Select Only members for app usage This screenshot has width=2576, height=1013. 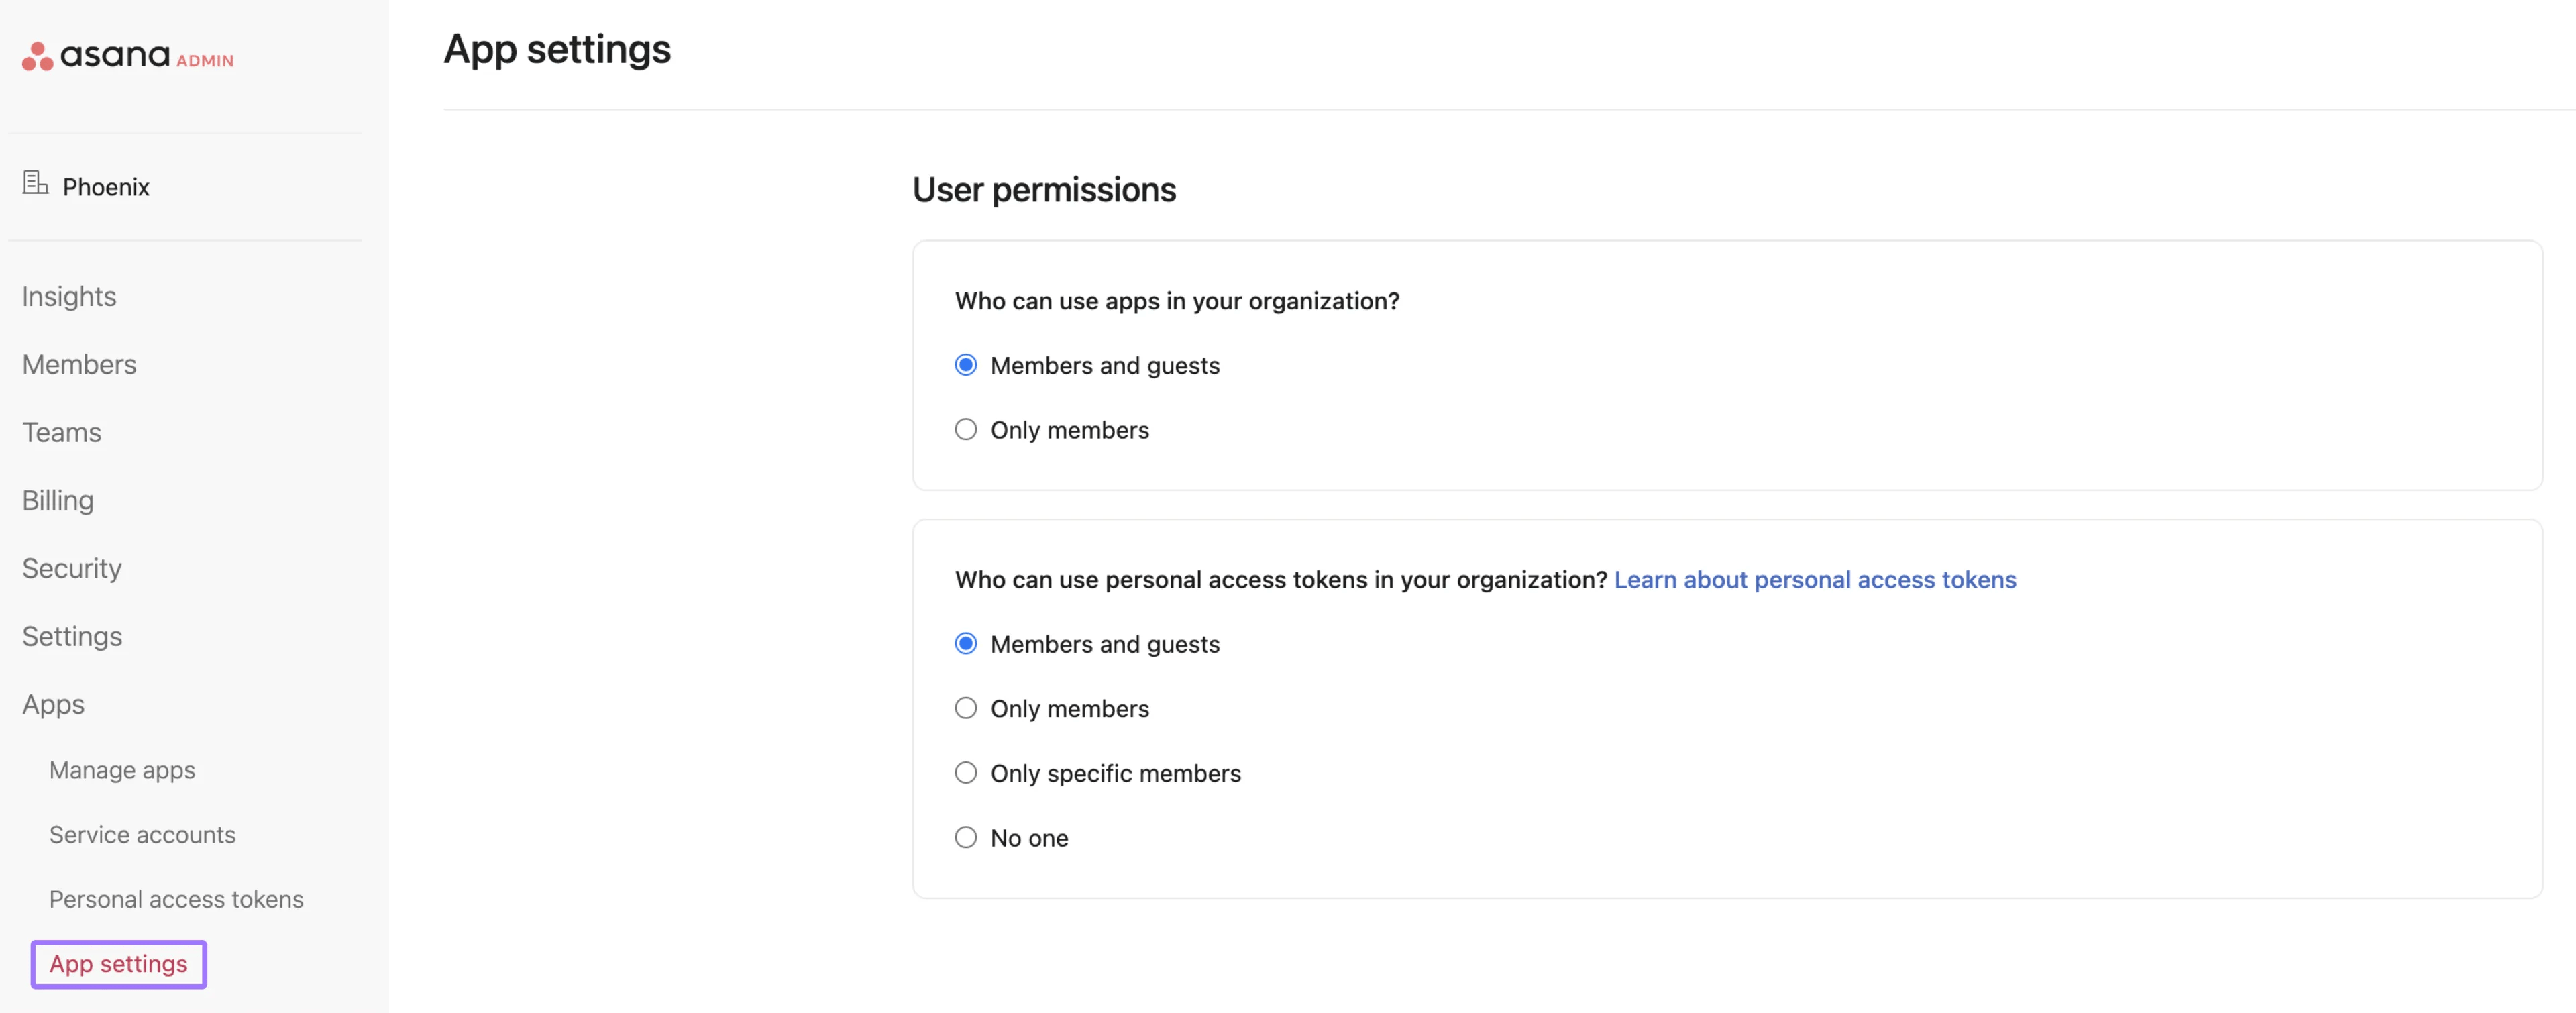click(x=965, y=429)
